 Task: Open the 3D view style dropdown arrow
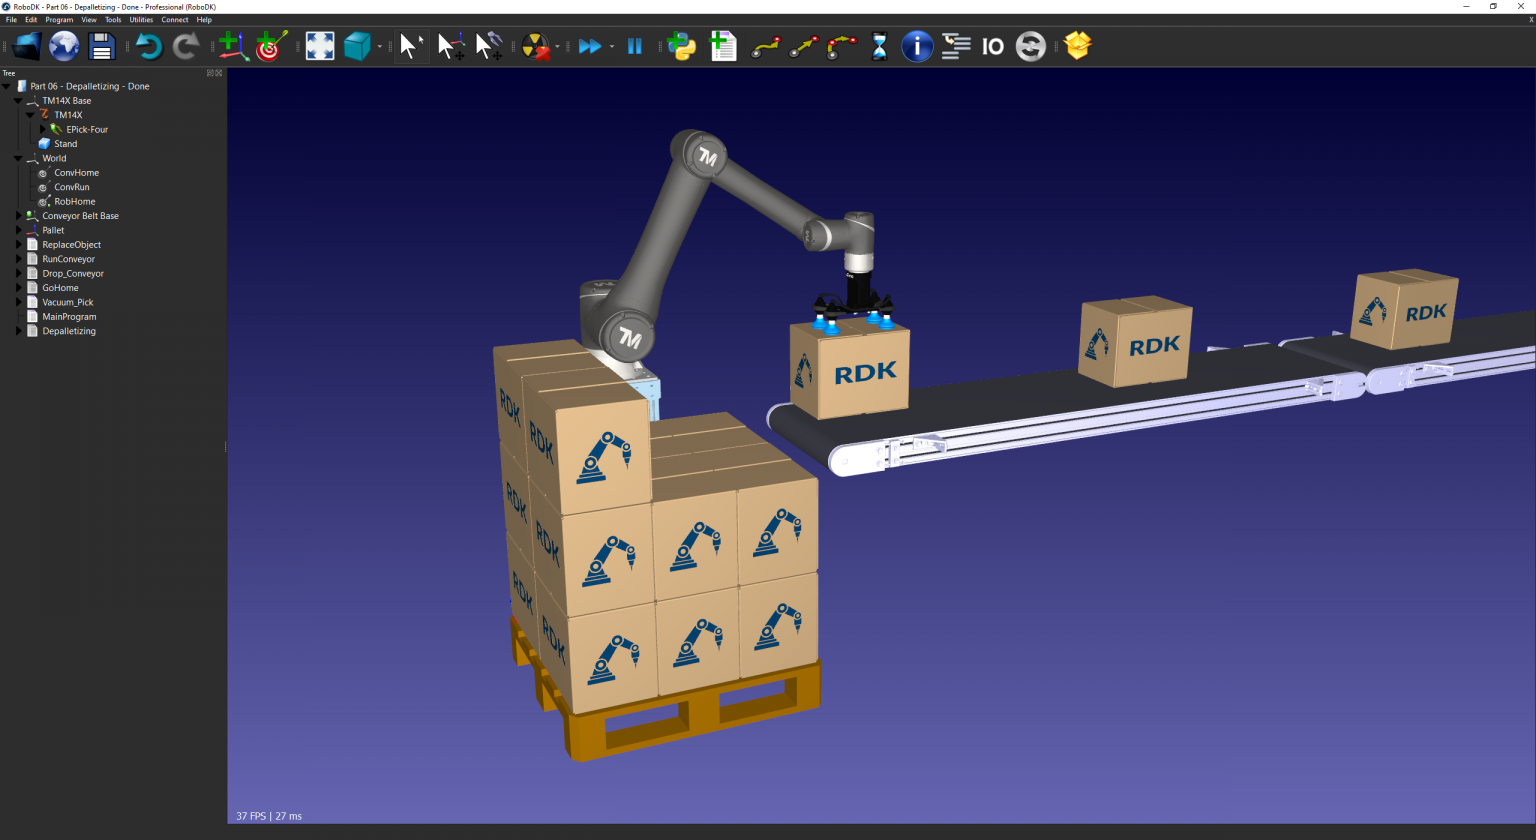coord(378,46)
